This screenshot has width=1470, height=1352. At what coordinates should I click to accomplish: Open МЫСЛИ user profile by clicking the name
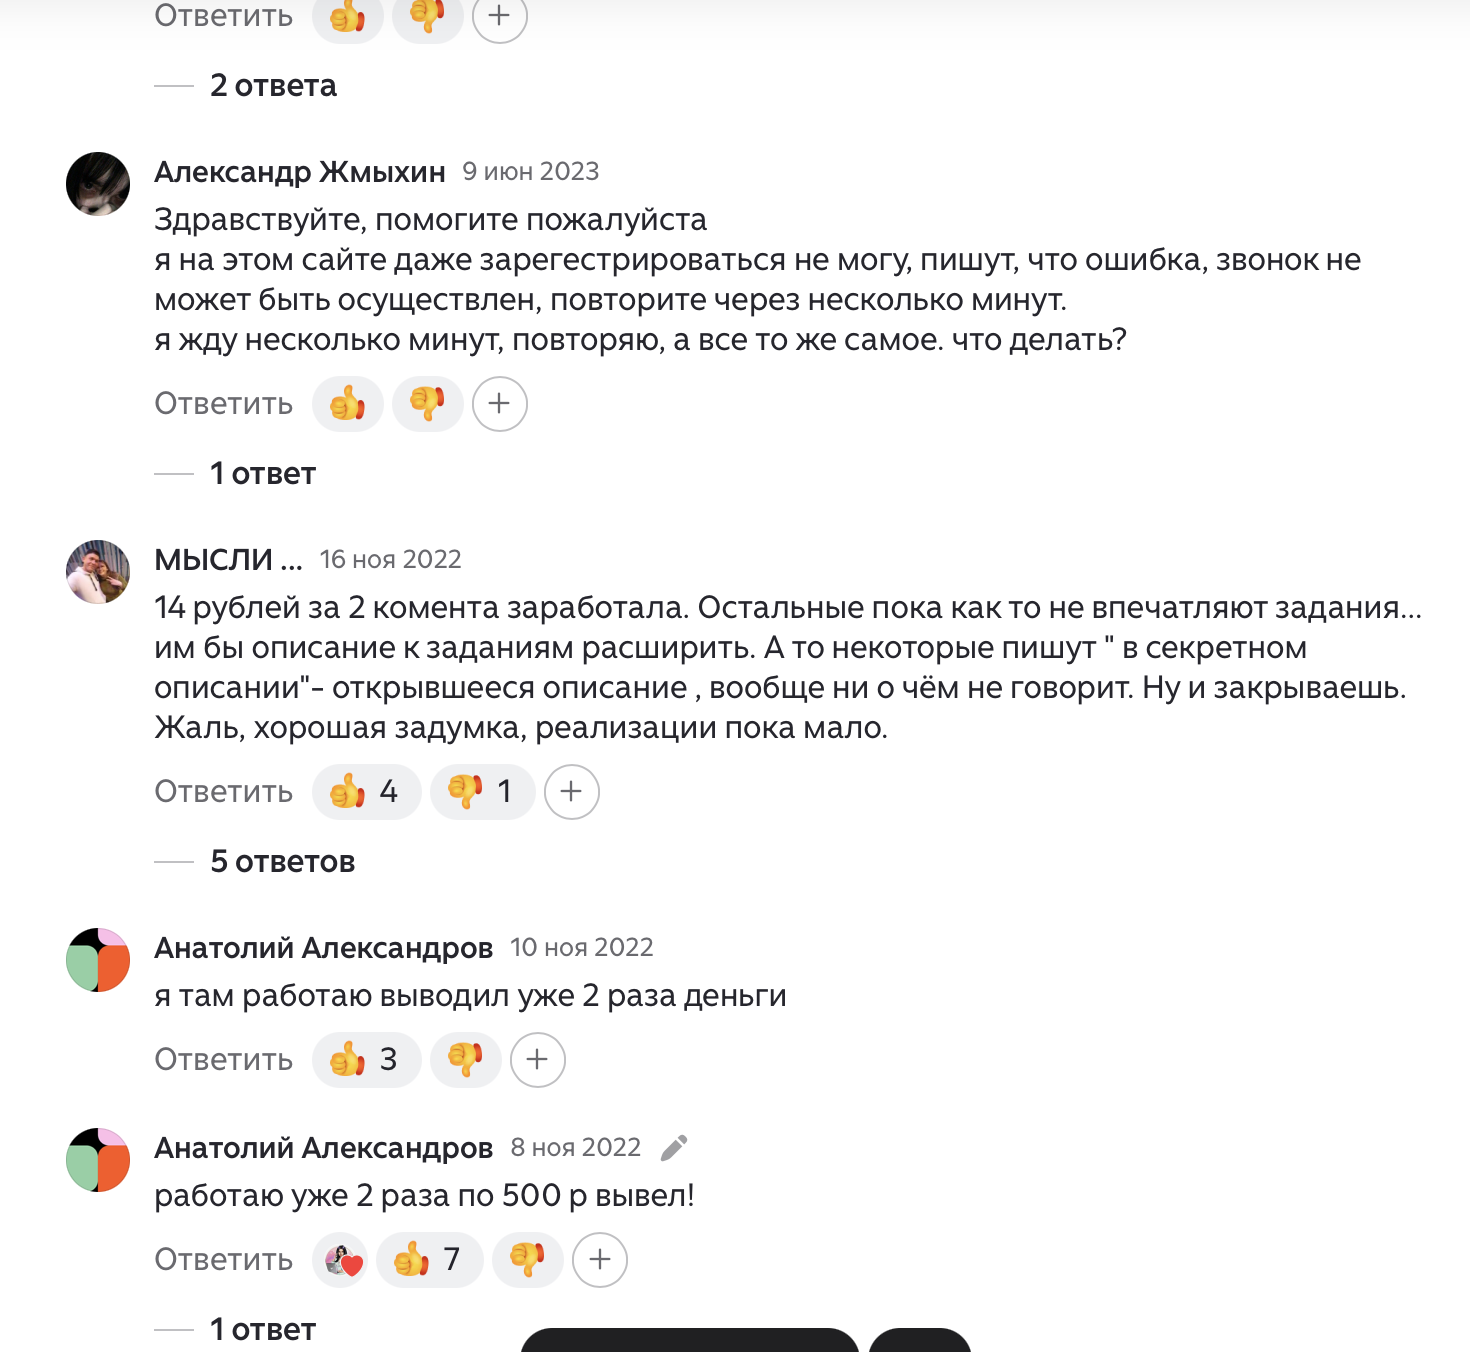point(228,559)
